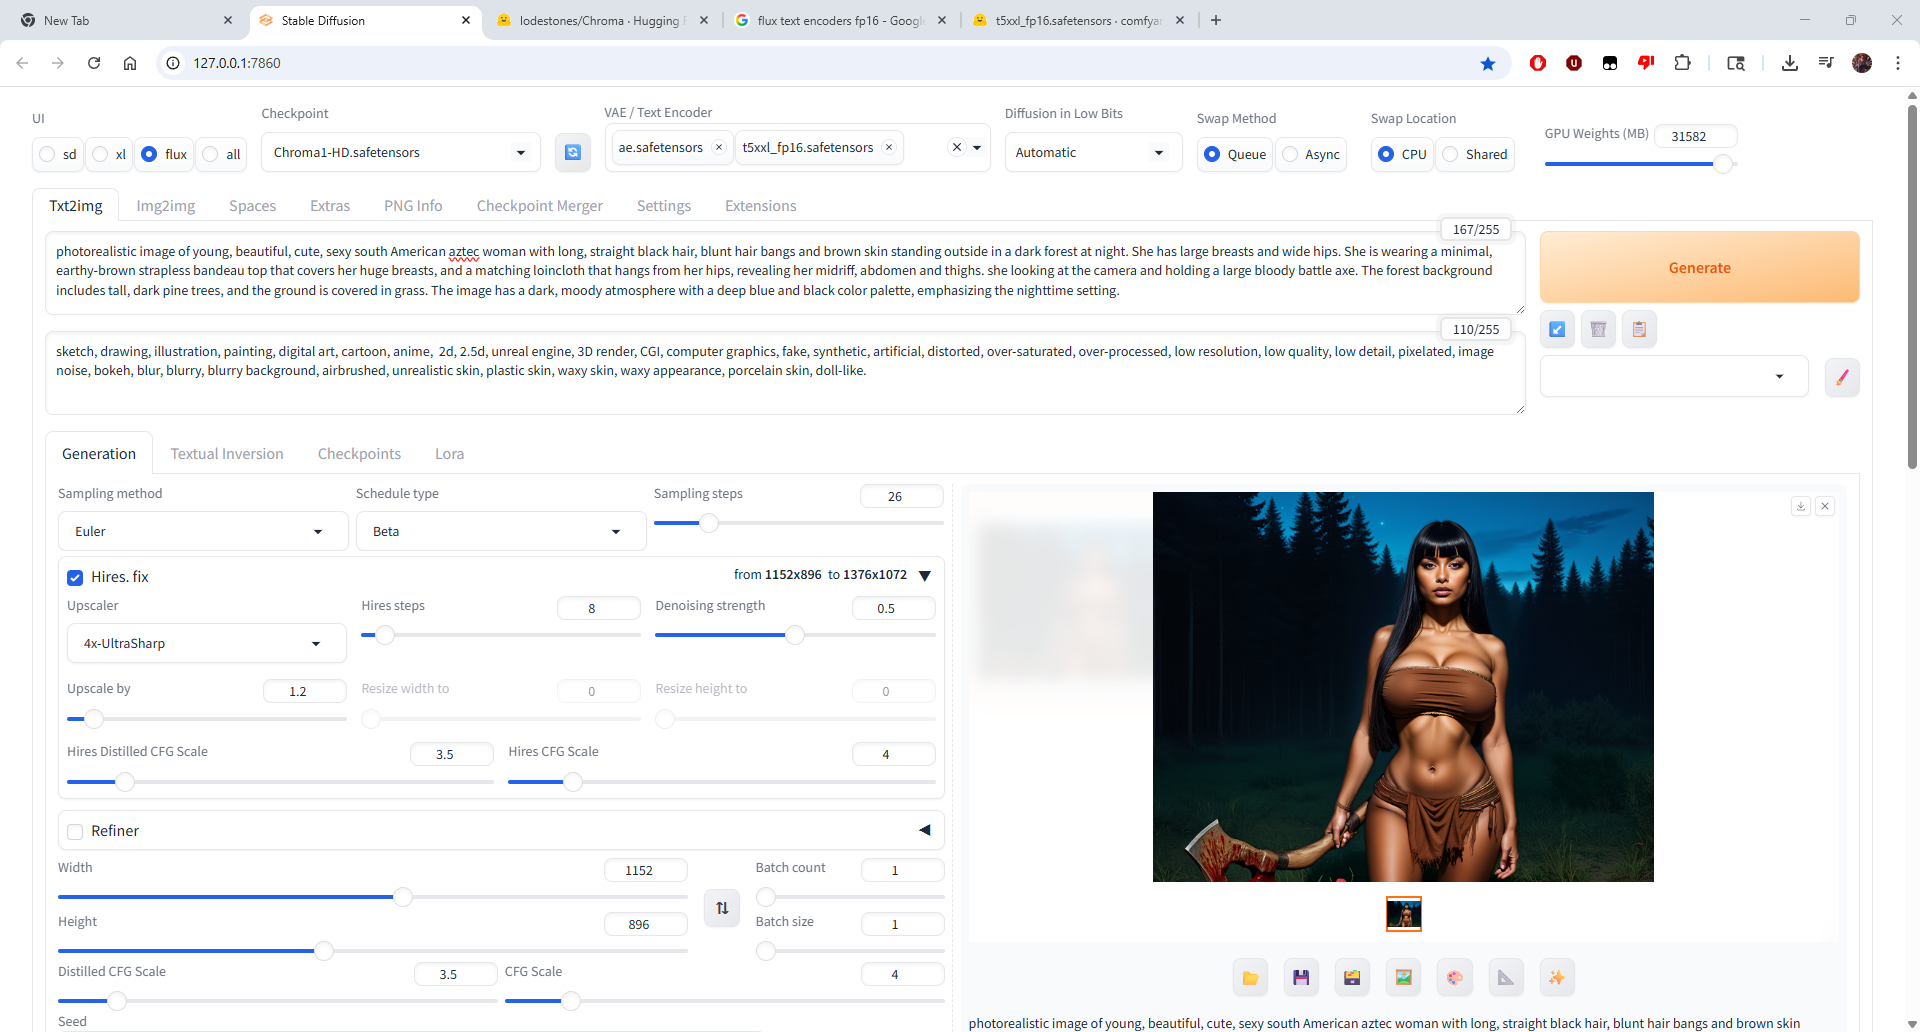This screenshot has width=1920, height=1032.
Task: Enable the Refiner checkbox
Action: pyautogui.click(x=75, y=831)
